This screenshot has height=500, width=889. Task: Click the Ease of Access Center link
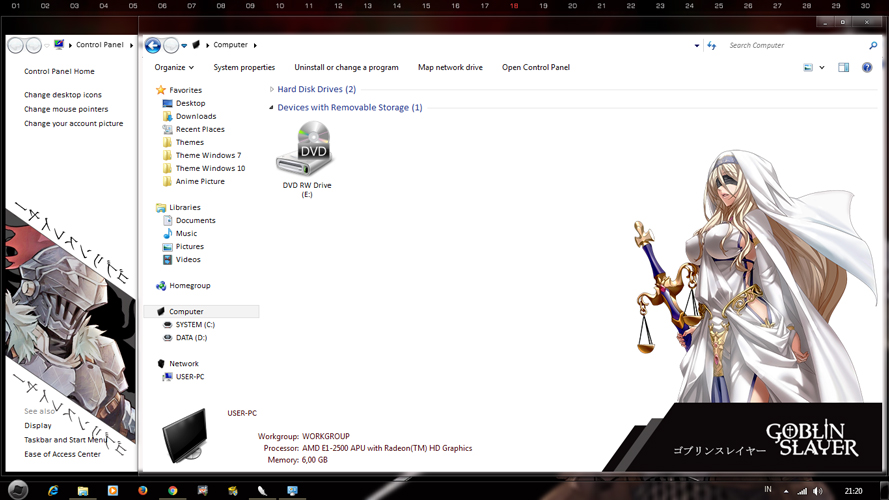tap(62, 454)
